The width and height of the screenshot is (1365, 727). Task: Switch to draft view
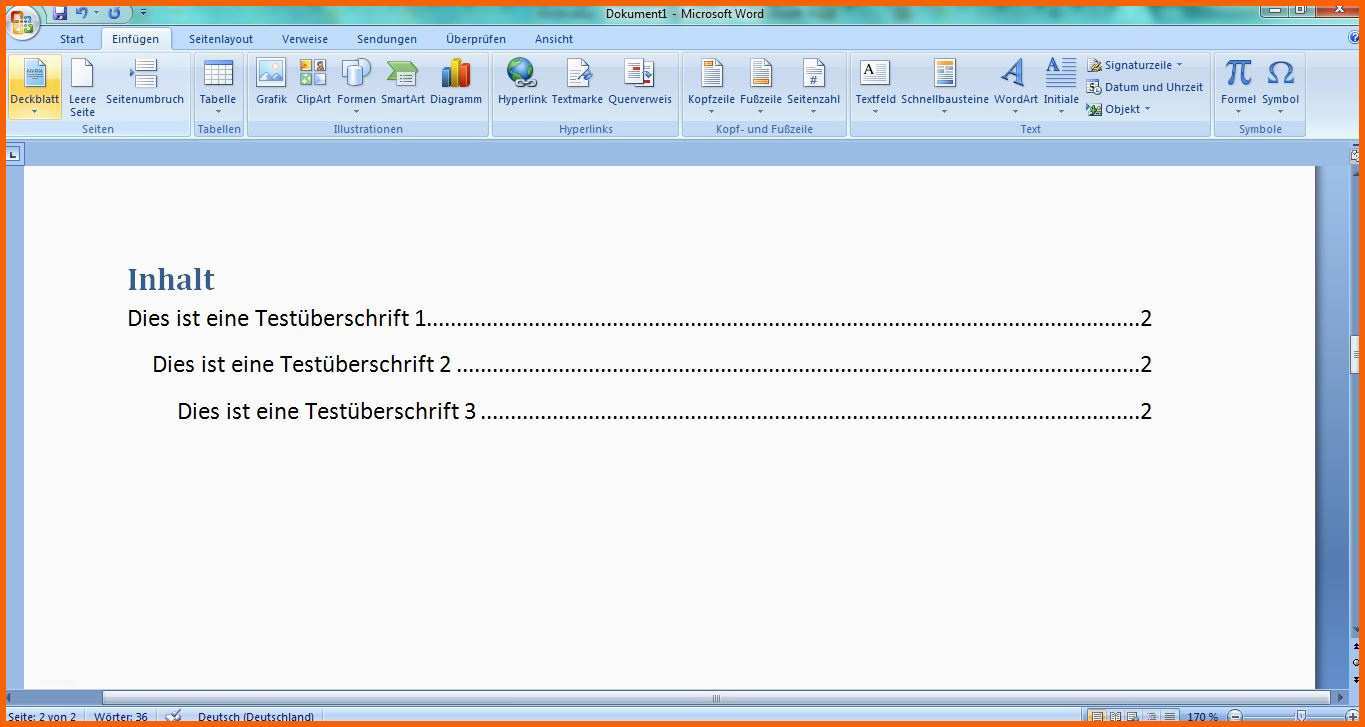[1169, 716]
